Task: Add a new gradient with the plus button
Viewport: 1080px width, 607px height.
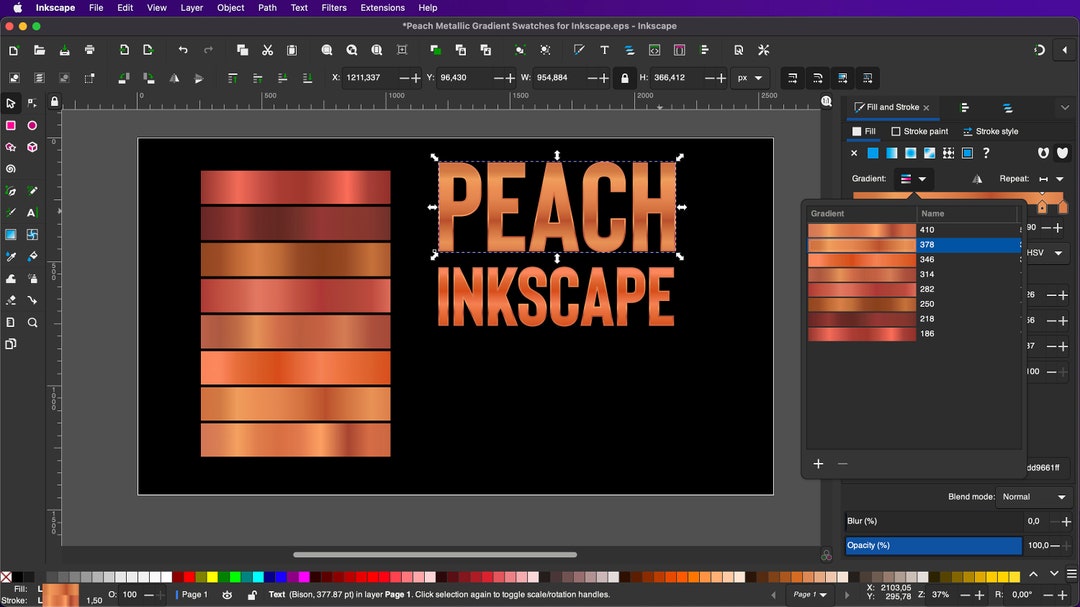Action: pos(818,463)
